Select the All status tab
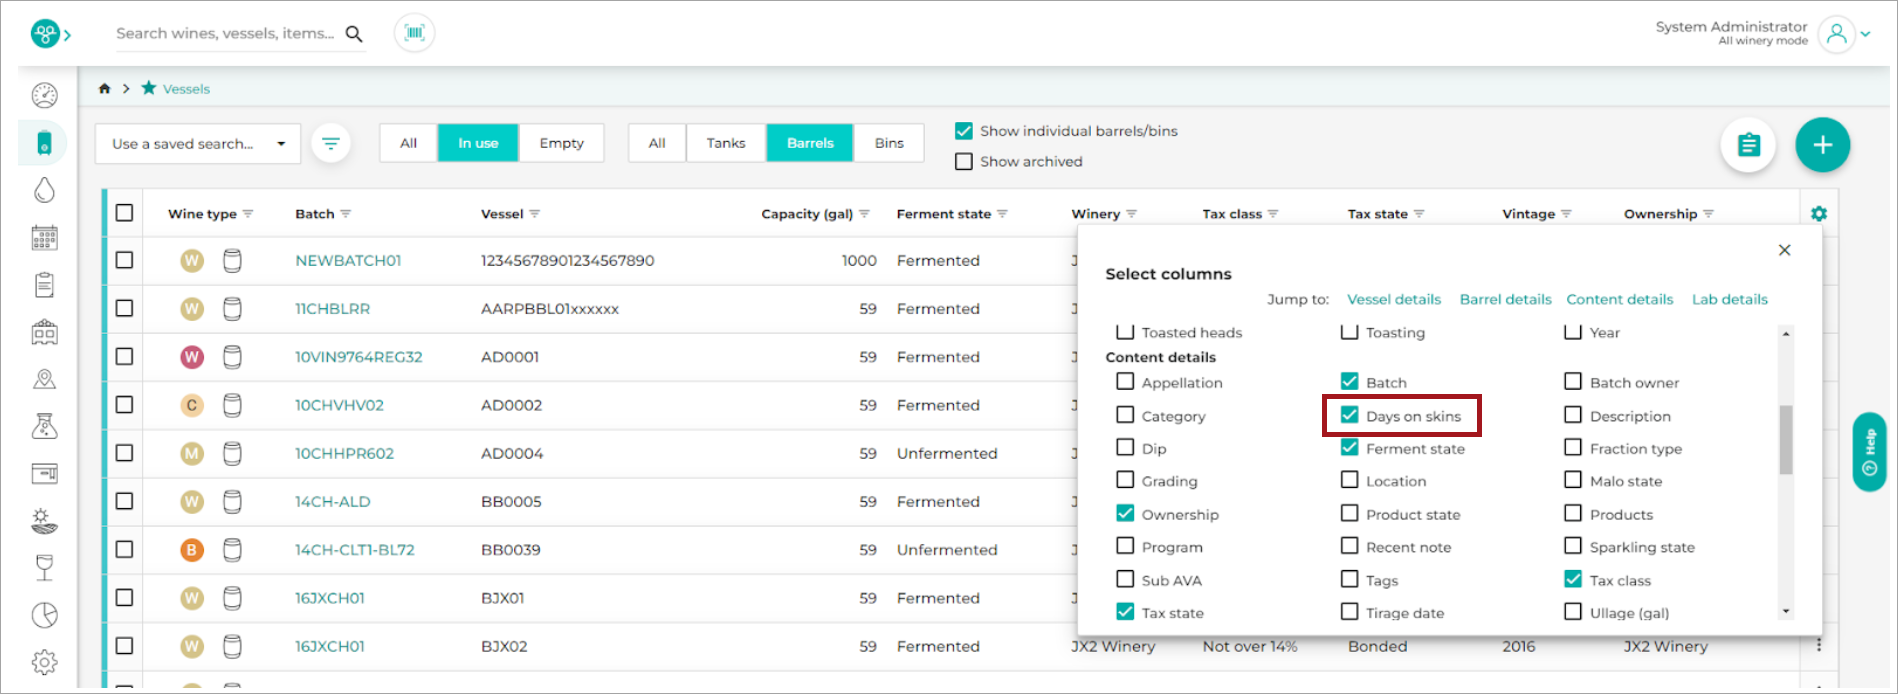 click(x=408, y=143)
